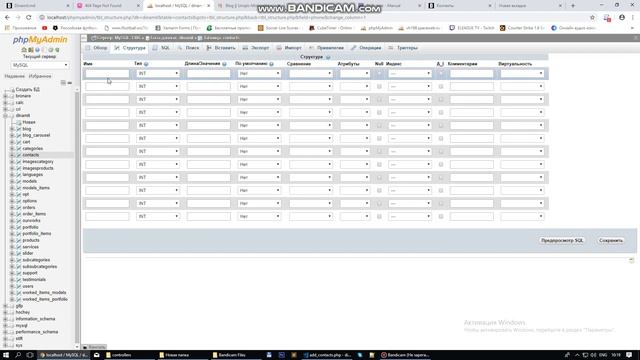Open Windows search from the taskbar
Image resolution: width=640 pixels, height=360 pixels.
18,355
